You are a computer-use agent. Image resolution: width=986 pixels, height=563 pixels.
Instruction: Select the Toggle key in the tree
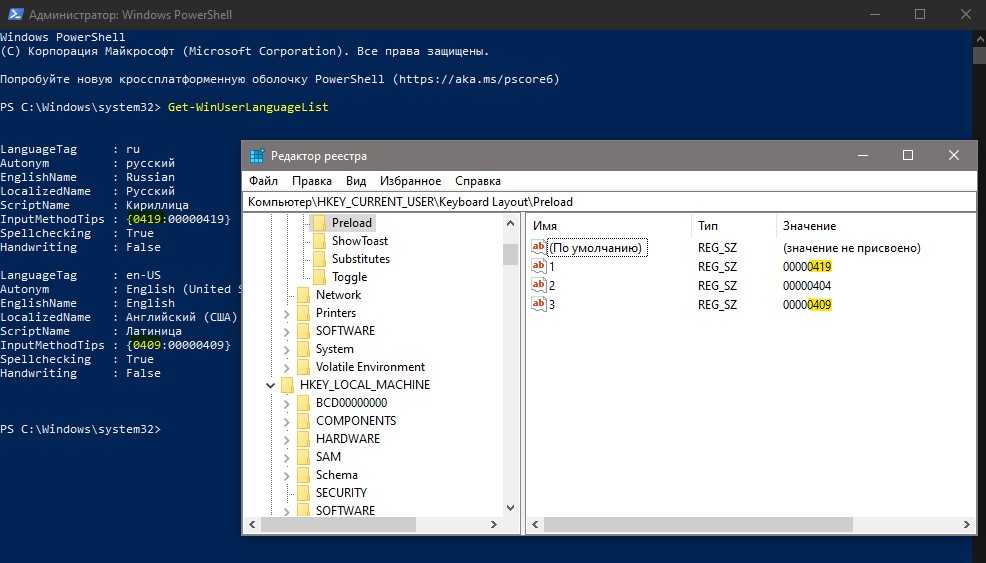pyautogui.click(x=349, y=277)
